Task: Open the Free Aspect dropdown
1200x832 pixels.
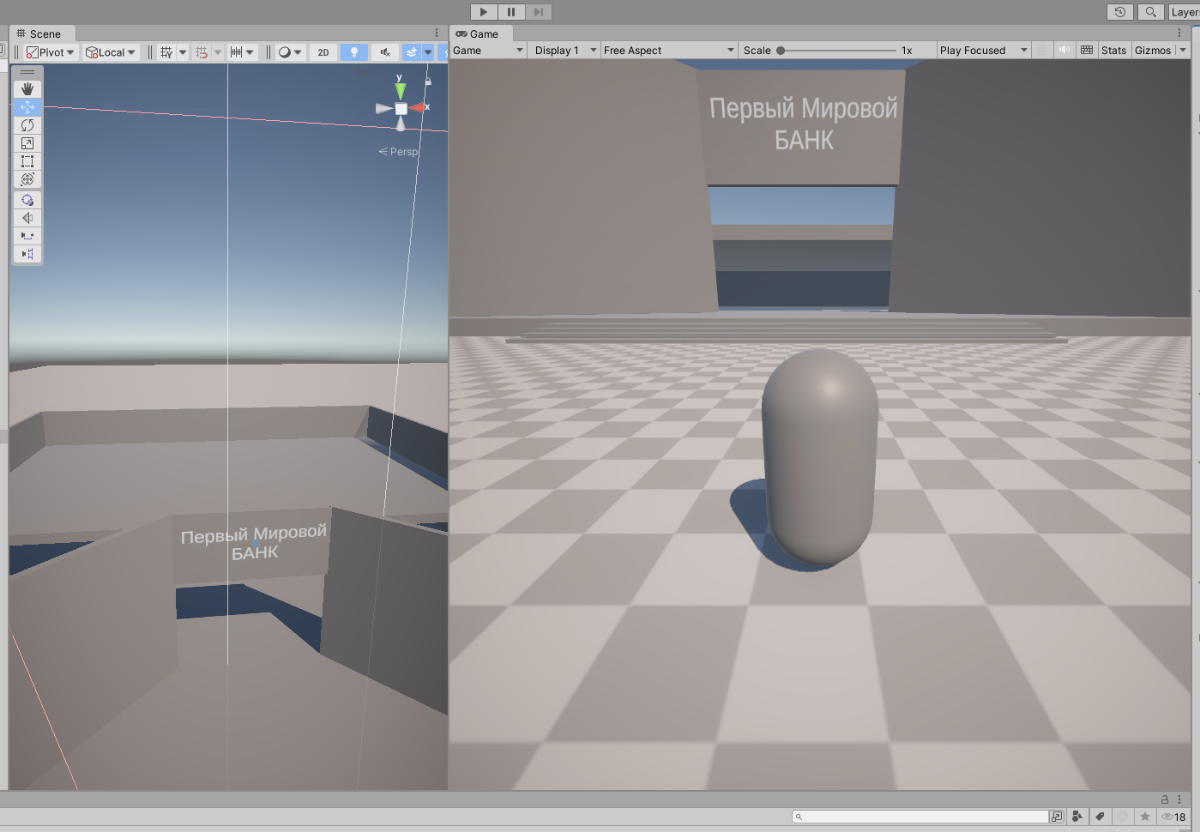Action: click(668, 50)
